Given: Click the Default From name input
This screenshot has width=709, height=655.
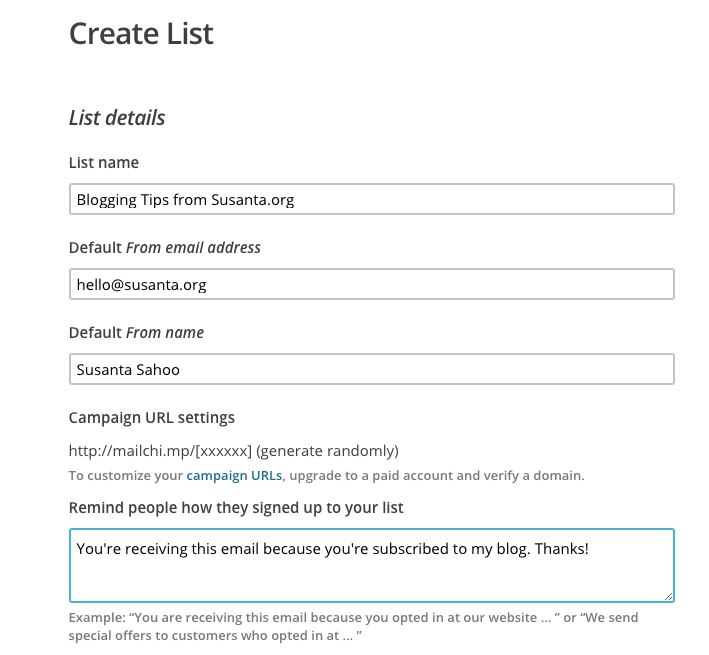Looking at the screenshot, I should pos(371,369).
